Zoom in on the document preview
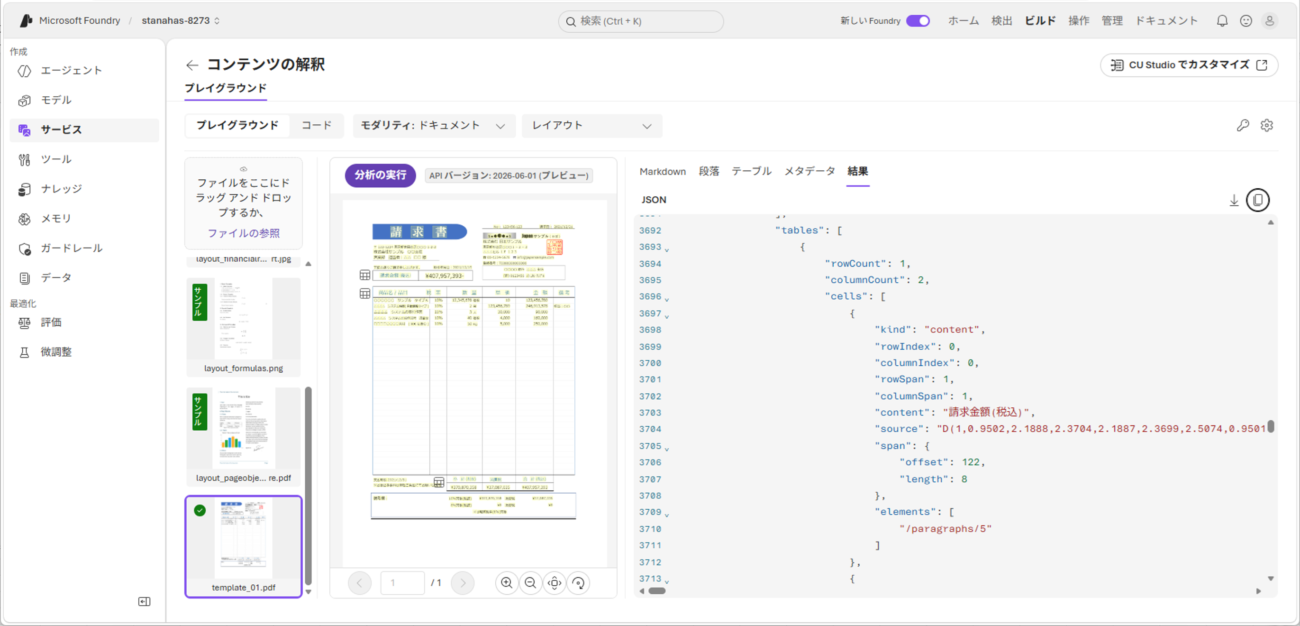 pos(507,583)
